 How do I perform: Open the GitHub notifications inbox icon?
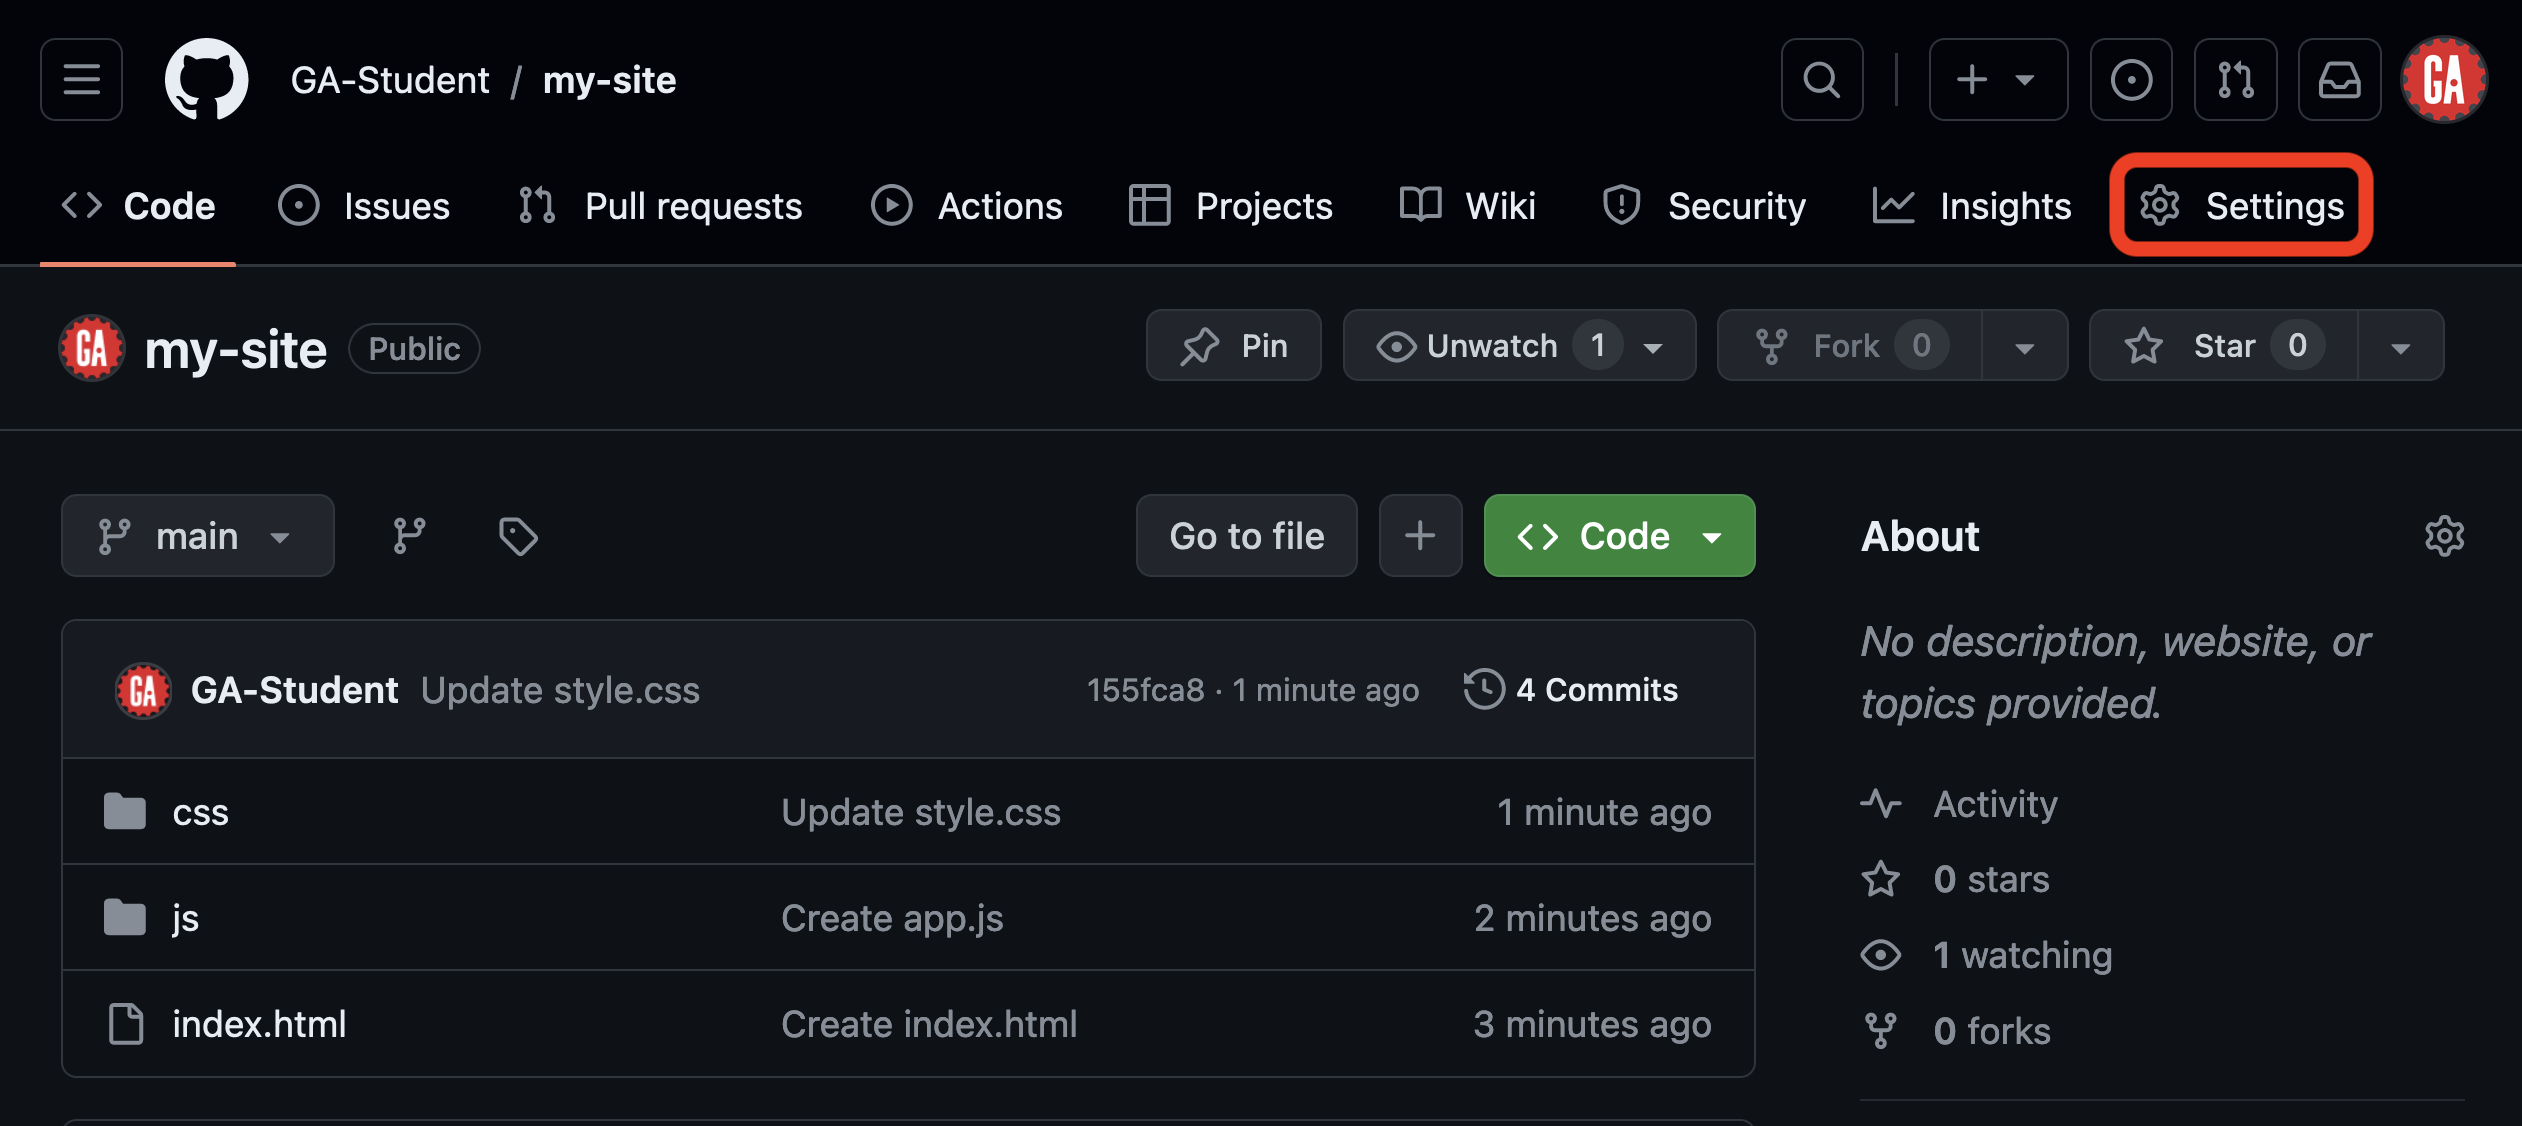(x=2340, y=79)
